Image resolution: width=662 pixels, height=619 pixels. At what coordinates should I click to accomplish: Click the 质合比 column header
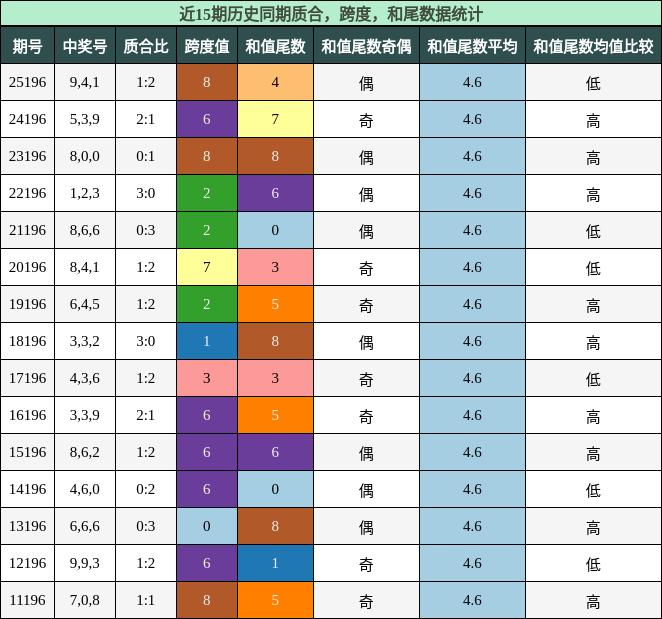[146, 45]
